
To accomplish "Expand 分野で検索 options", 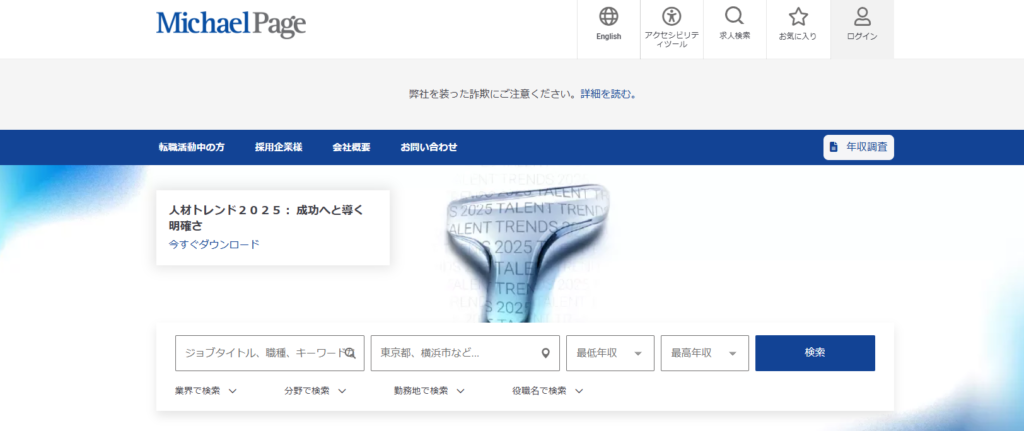I will click(314, 391).
